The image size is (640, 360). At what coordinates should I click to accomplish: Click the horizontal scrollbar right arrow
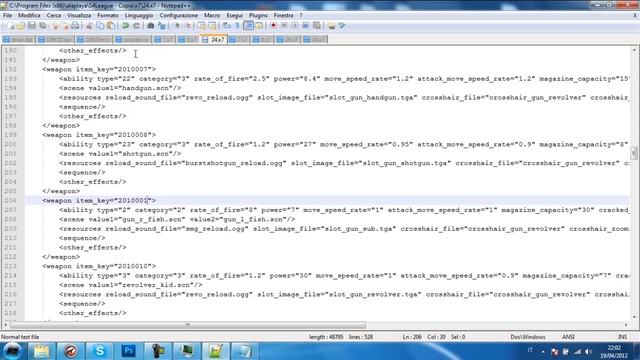coord(626,325)
